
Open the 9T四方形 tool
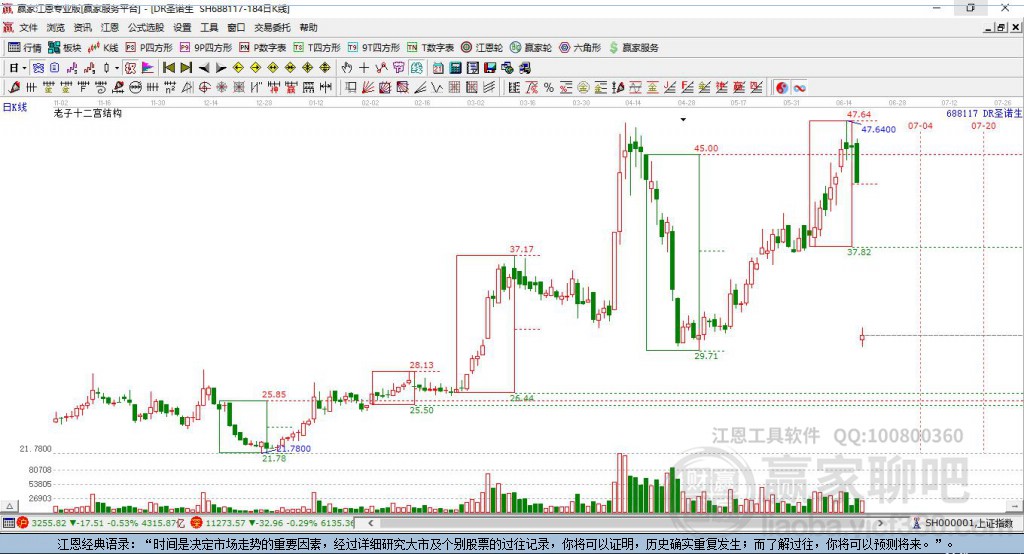(x=374, y=48)
